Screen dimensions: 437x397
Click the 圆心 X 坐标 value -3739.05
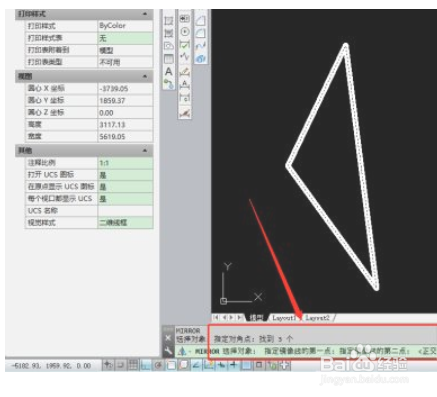tap(125, 88)
